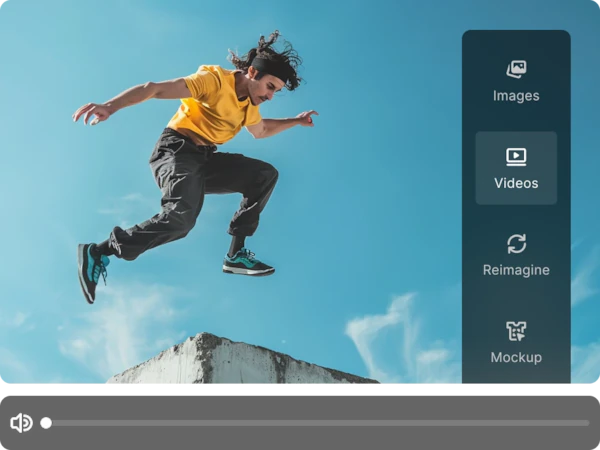Click the Reimagine circular arrows icon

(x=516, y=243)
